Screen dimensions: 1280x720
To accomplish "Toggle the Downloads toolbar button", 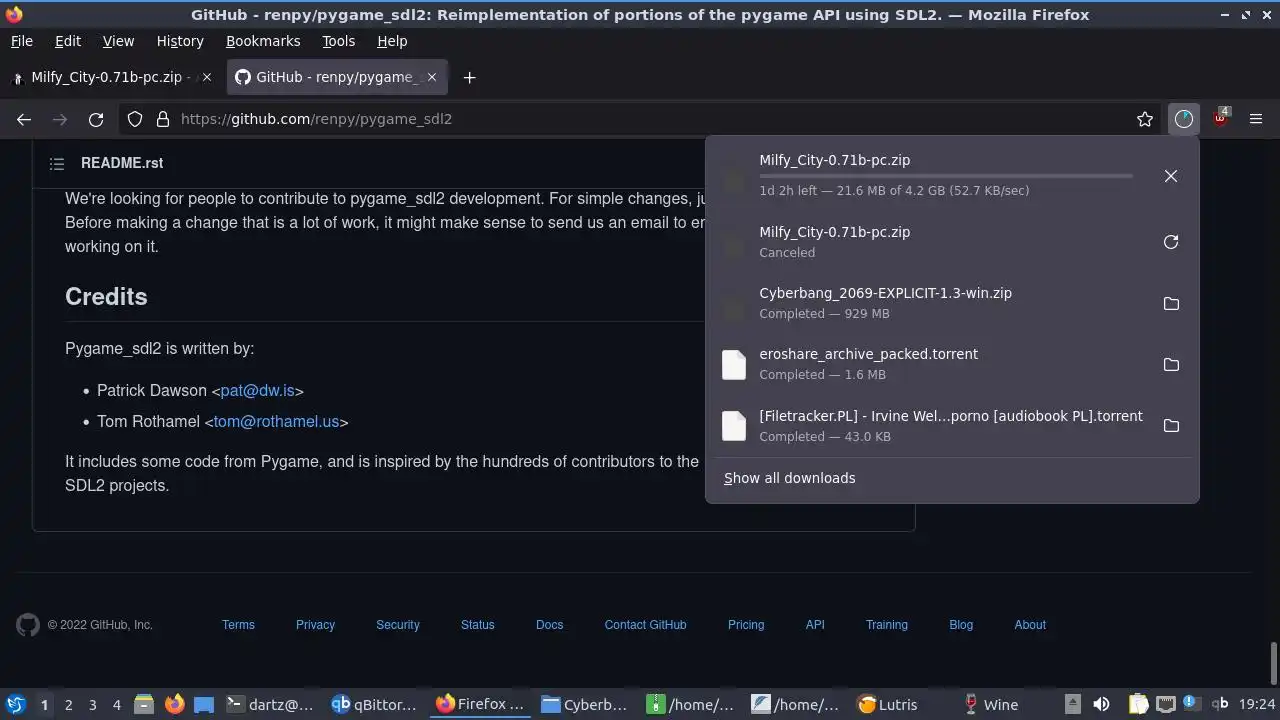I will [1184, 119].
